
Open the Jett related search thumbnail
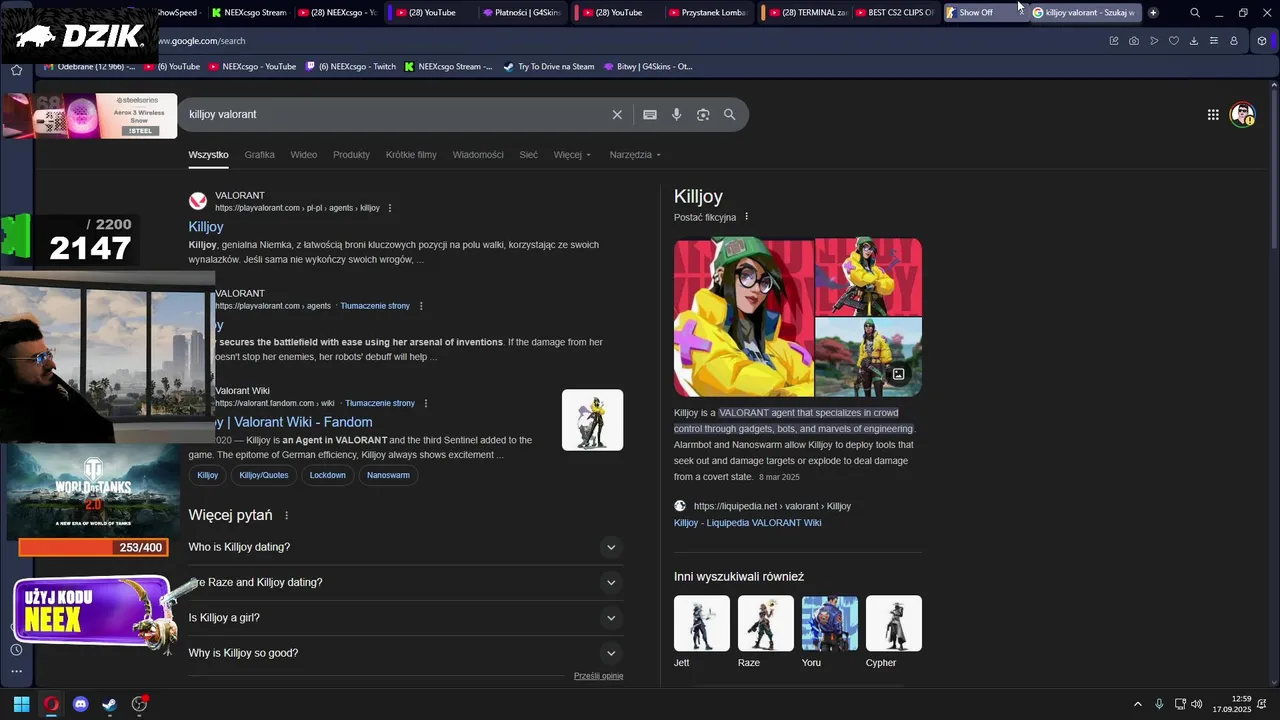pyautogui.click(x=702, y=624)
